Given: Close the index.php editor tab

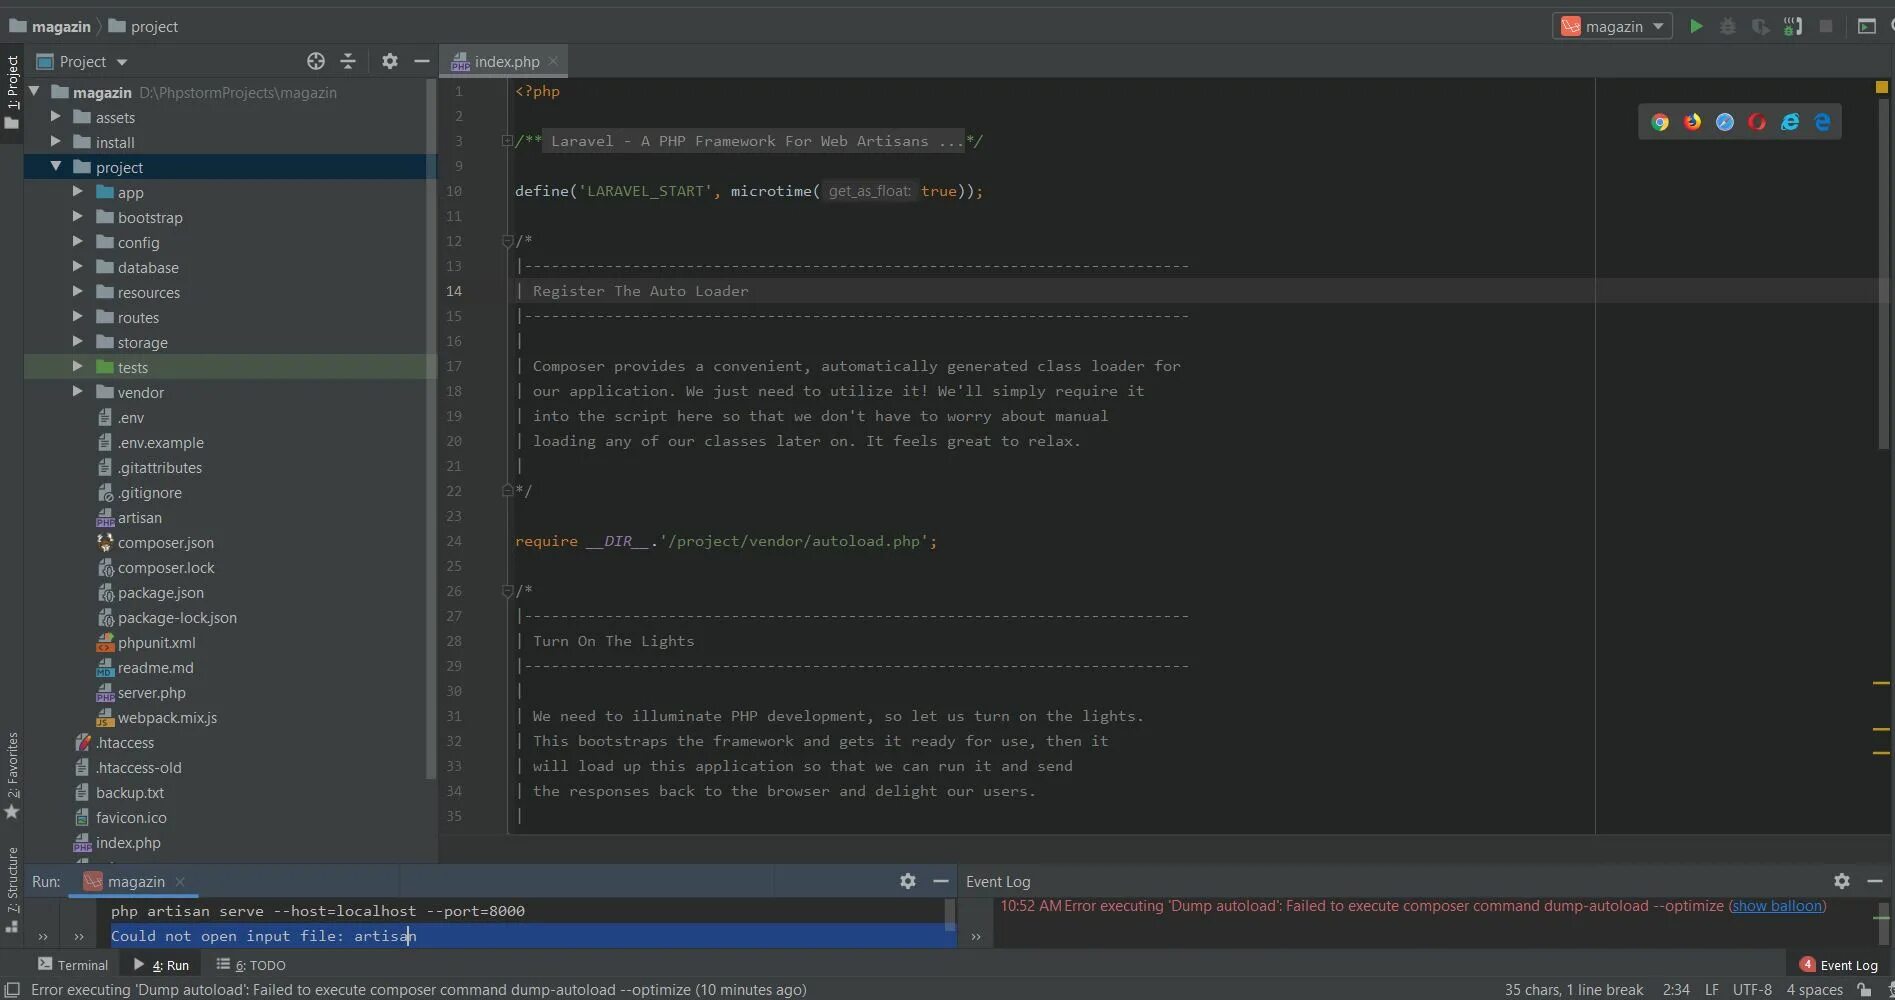Looking at the screenshot, I should pyautogui.click(x=553, y=61).
